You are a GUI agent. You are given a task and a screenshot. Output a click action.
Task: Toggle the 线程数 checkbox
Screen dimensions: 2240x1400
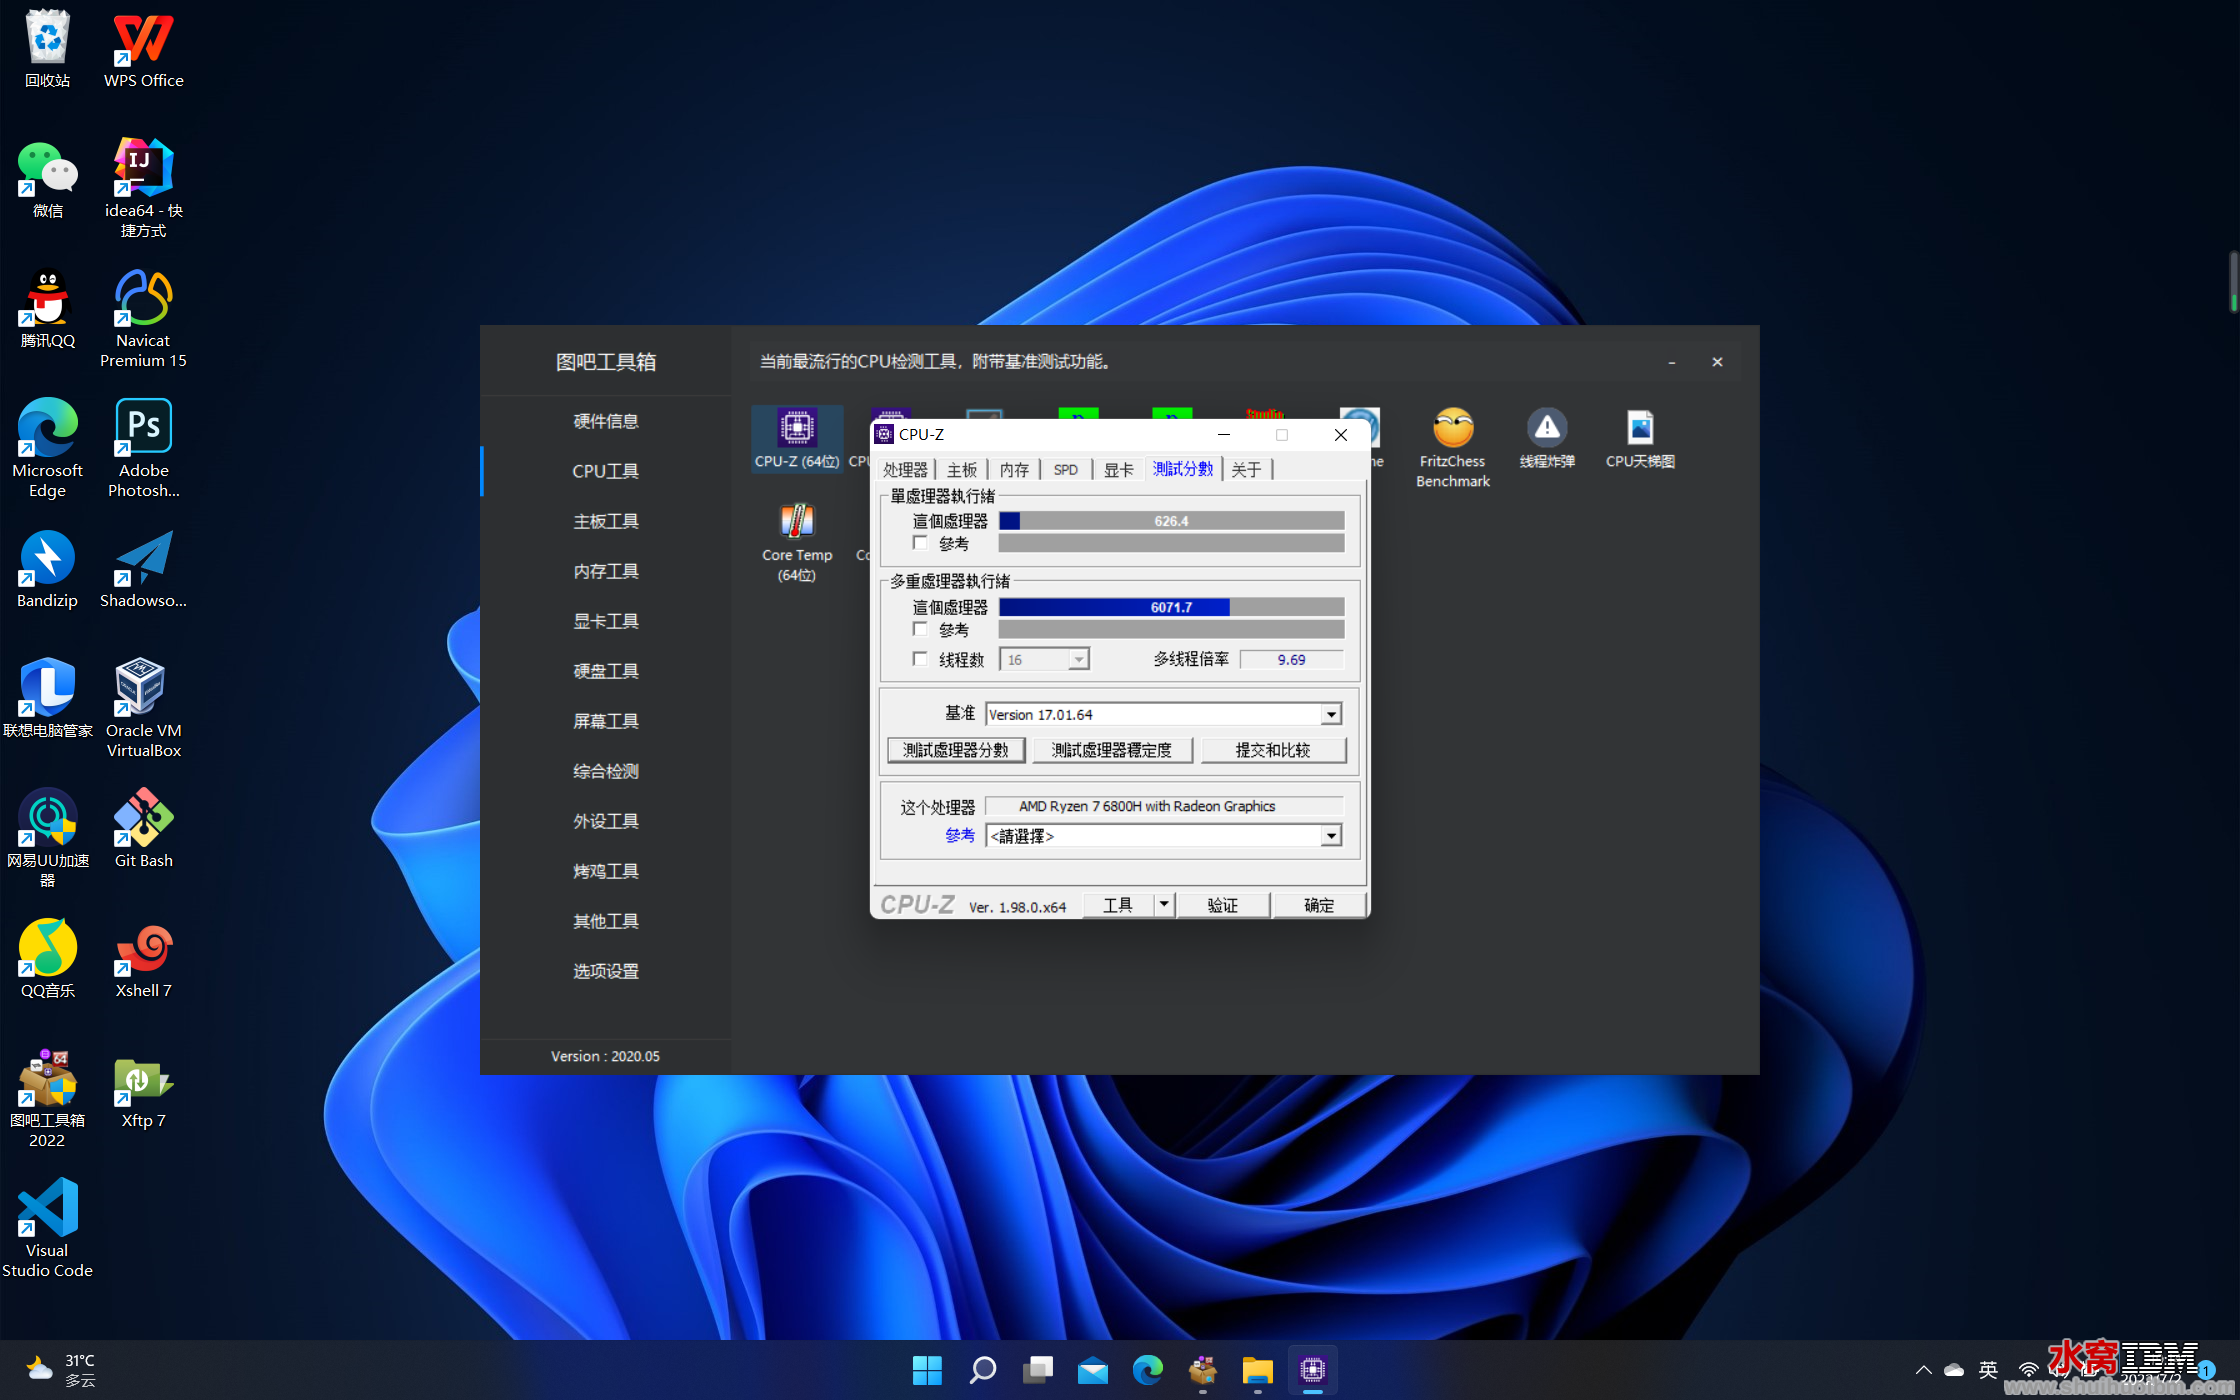[x=920, y=659]
